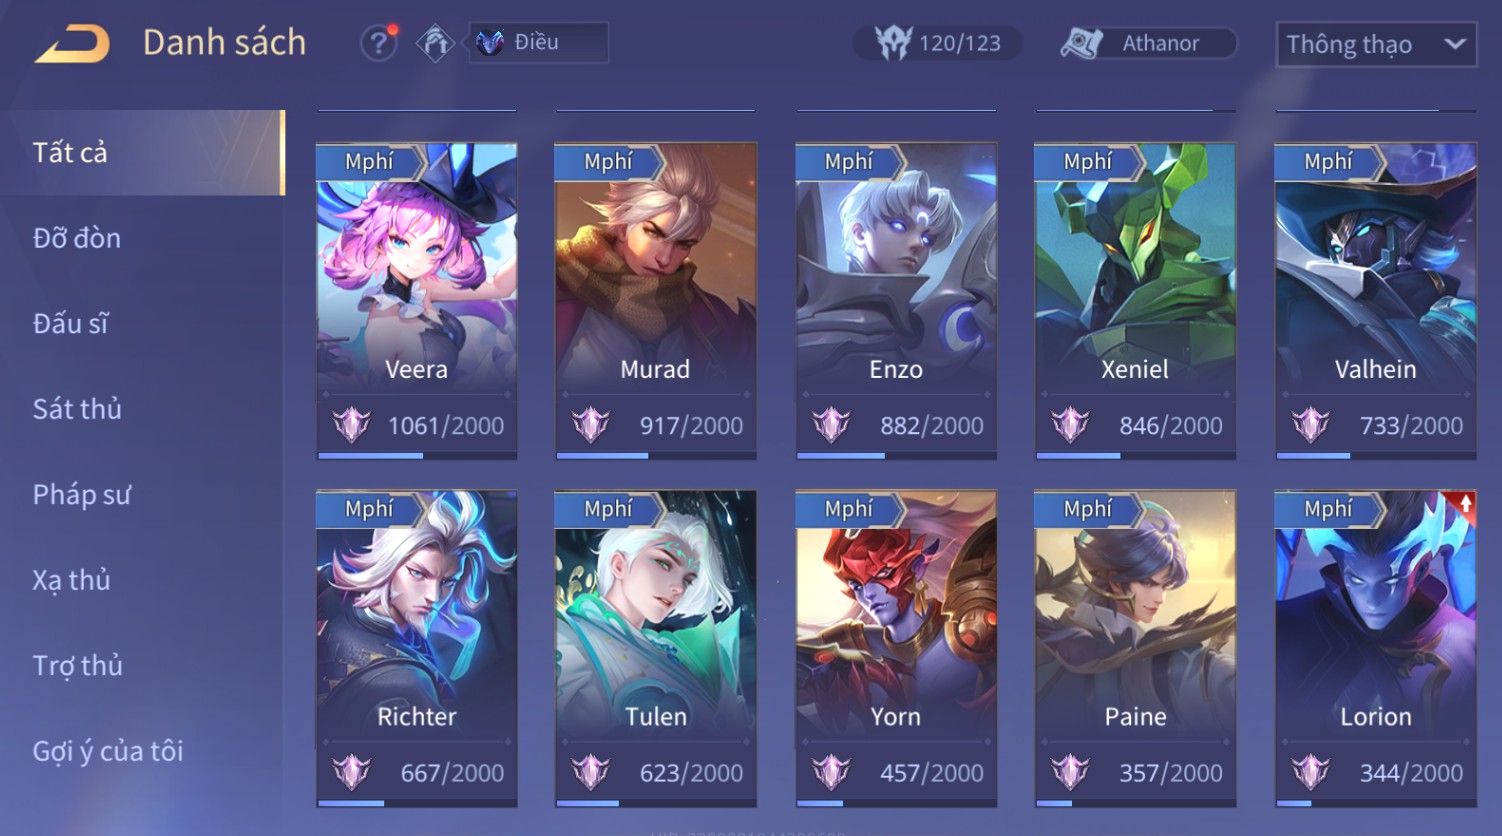Screen dimensions: 1502x836
Task: Open the Athanor scroll icon
Action: coord(1082,43)
